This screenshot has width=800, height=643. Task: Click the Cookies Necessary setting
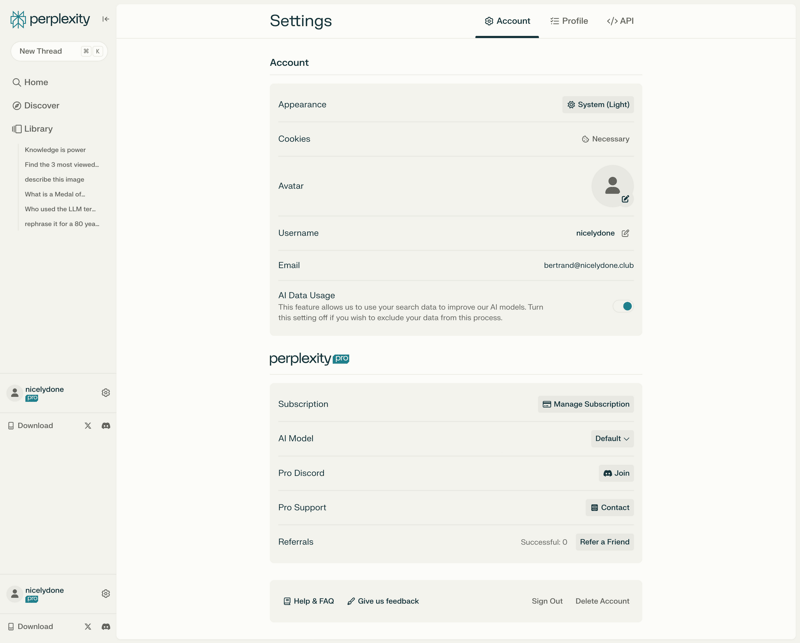(x=607, y=138)
